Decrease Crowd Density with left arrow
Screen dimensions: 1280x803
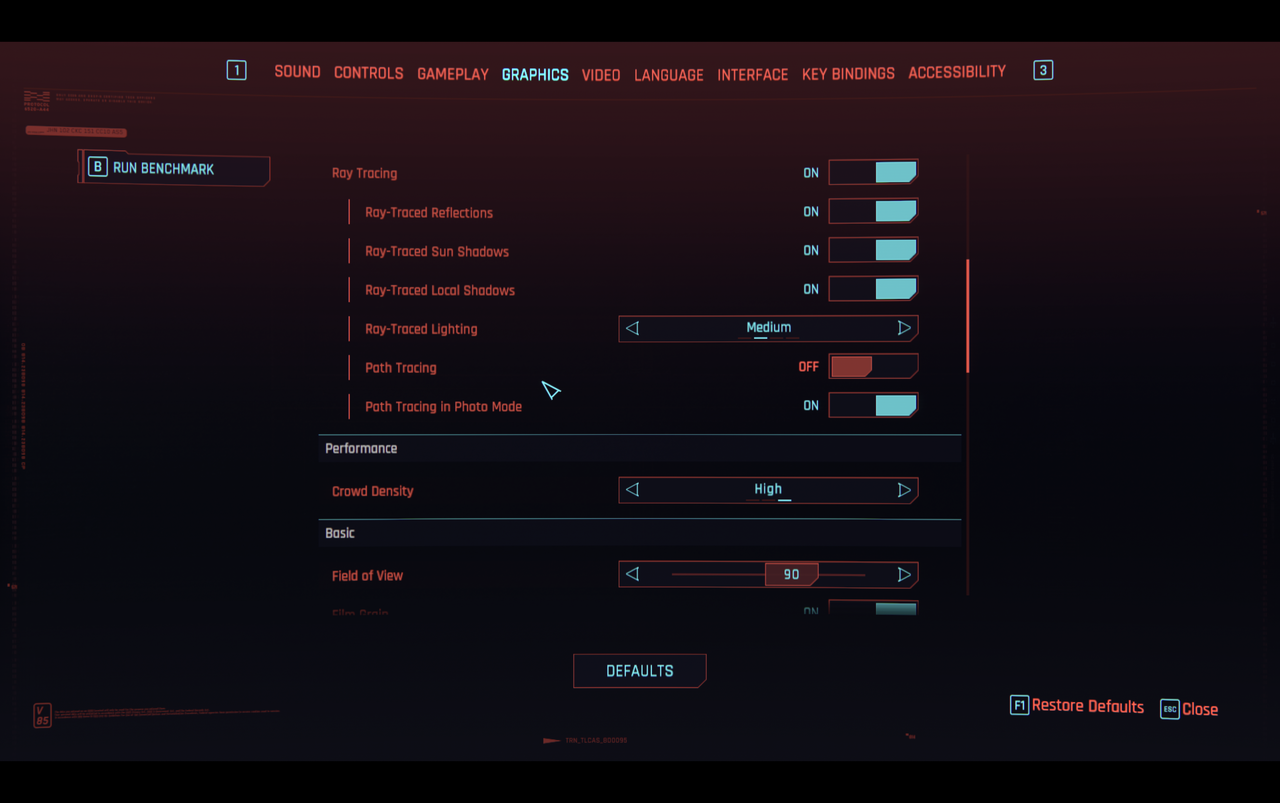(632, 490)
